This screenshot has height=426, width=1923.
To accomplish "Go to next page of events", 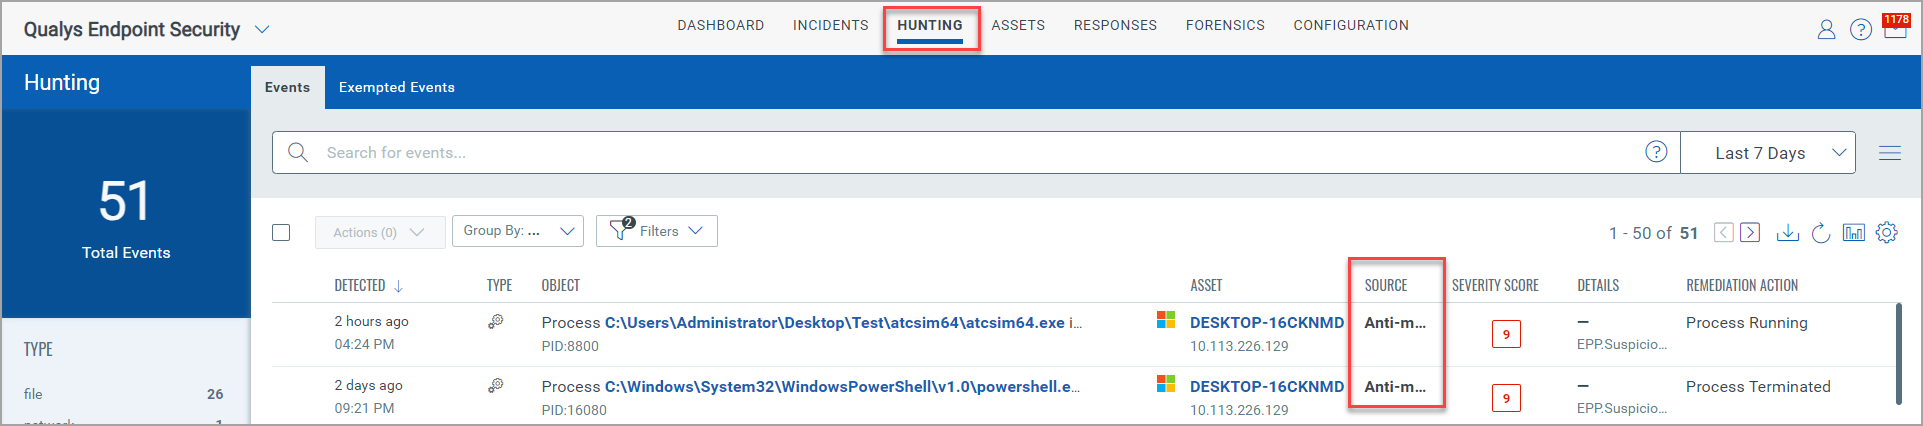I will point(1750,232).
